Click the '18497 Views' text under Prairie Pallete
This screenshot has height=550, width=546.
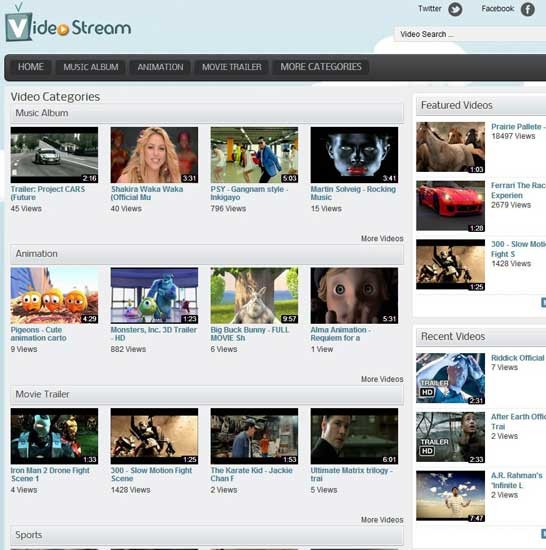pos(513,136)
